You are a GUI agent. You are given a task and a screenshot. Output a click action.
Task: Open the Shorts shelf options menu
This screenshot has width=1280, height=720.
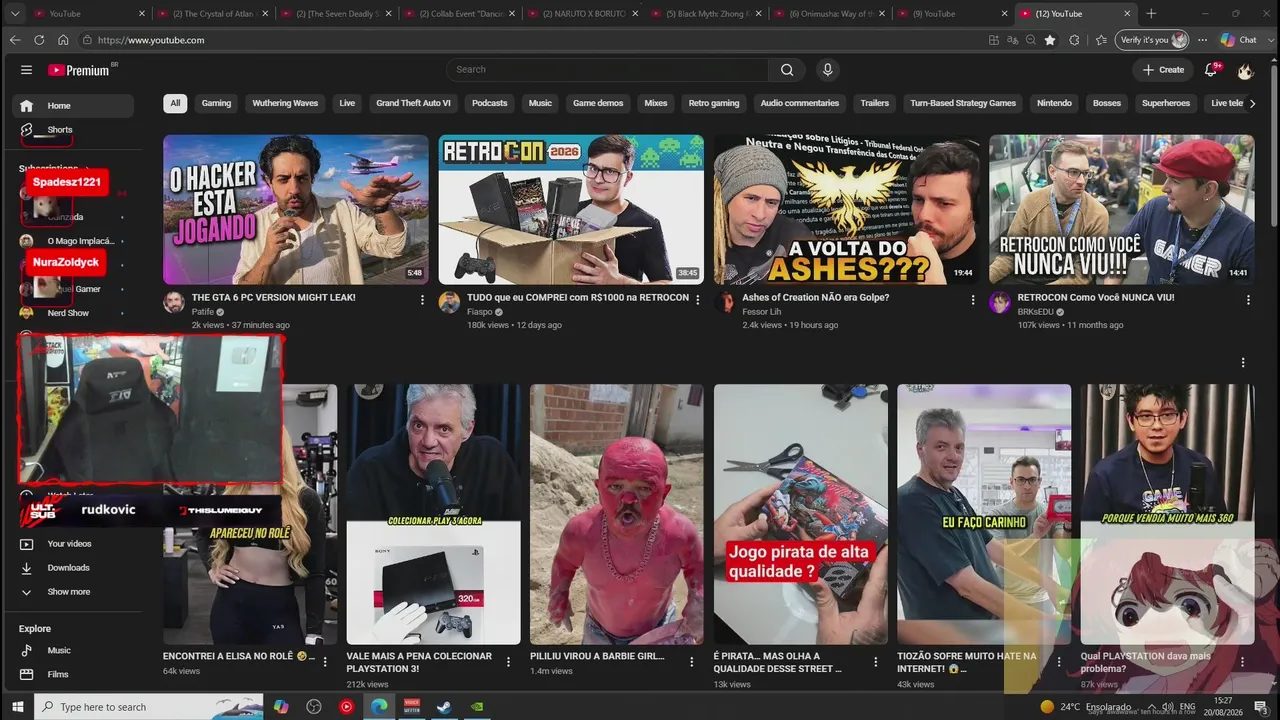1243,363
